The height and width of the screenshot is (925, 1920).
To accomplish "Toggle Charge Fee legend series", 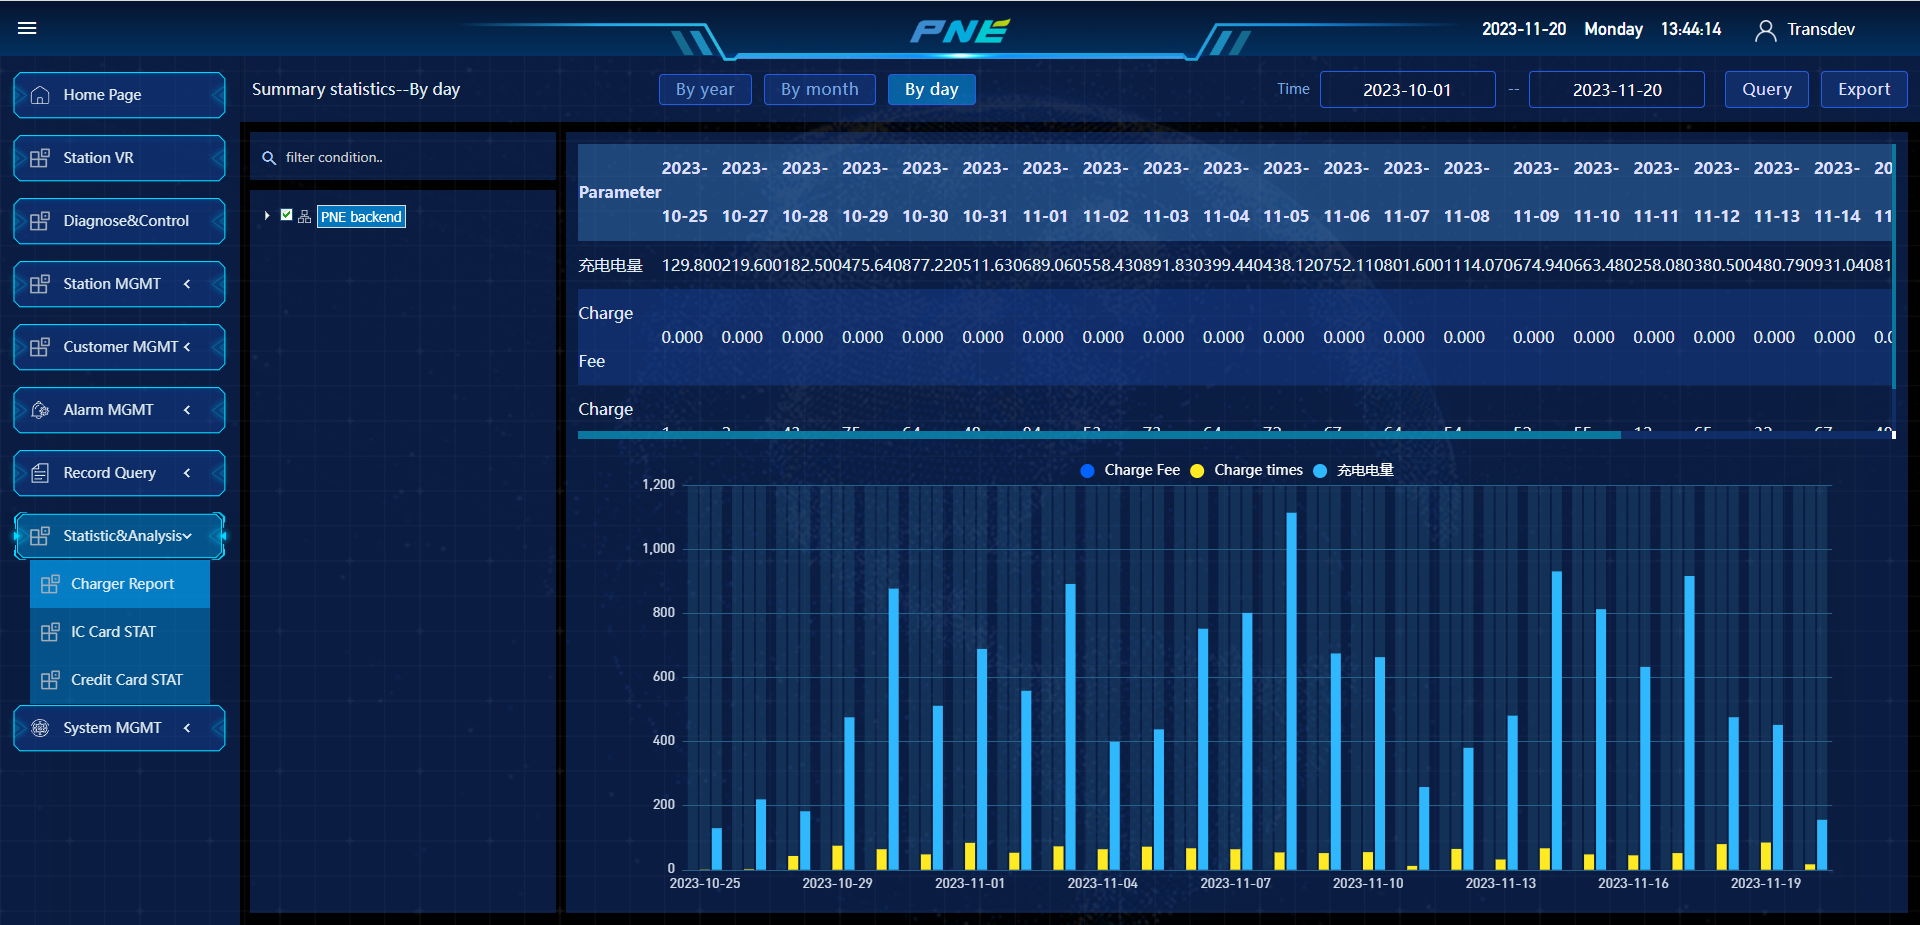I will click(x=1131, y=470).
